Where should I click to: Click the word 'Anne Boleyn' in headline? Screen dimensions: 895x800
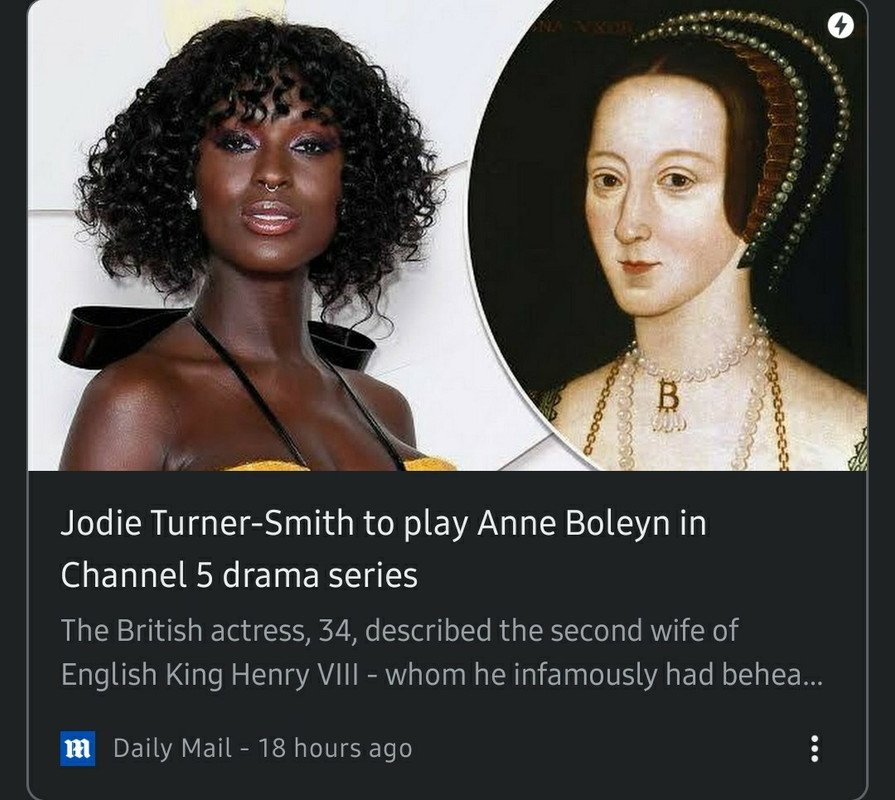pyautogui.click(x=574, y=522)
